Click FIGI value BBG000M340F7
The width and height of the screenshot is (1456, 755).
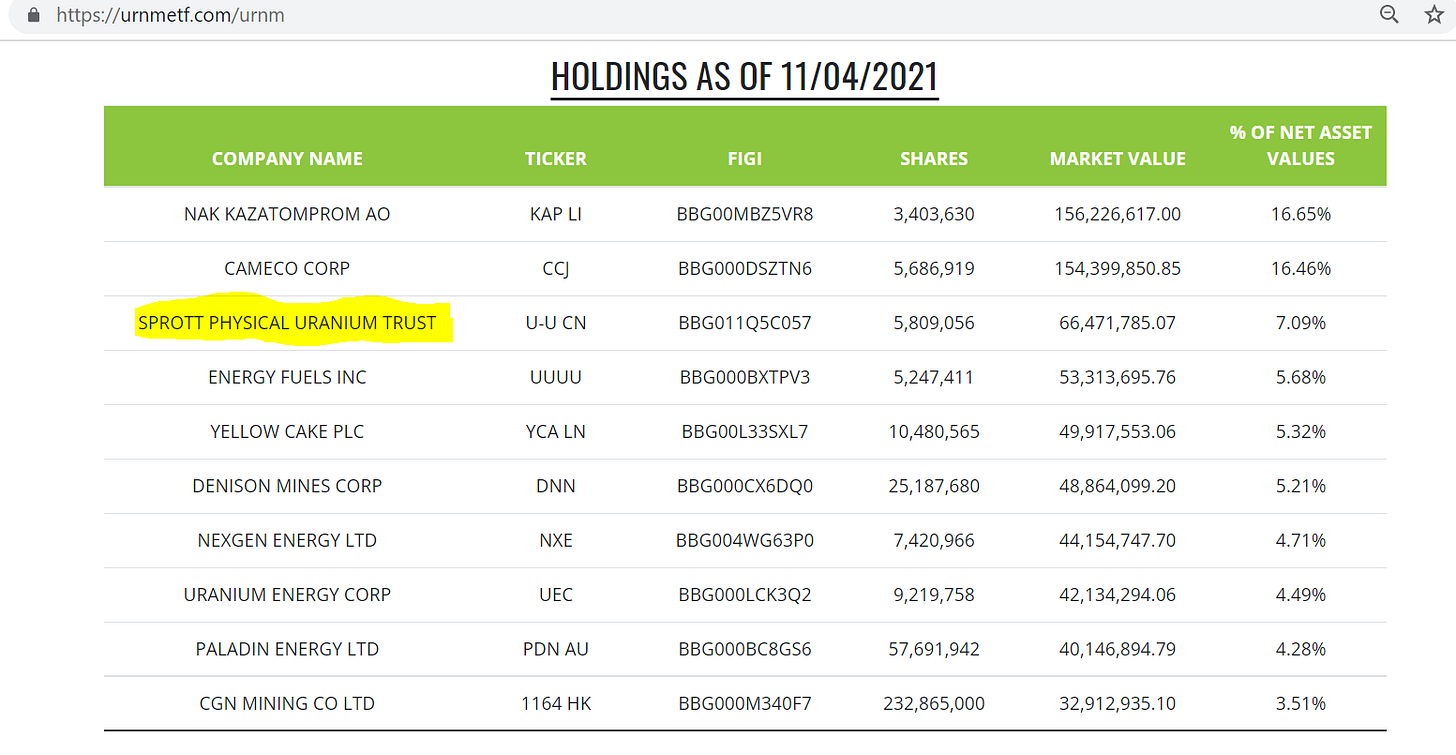745,703
